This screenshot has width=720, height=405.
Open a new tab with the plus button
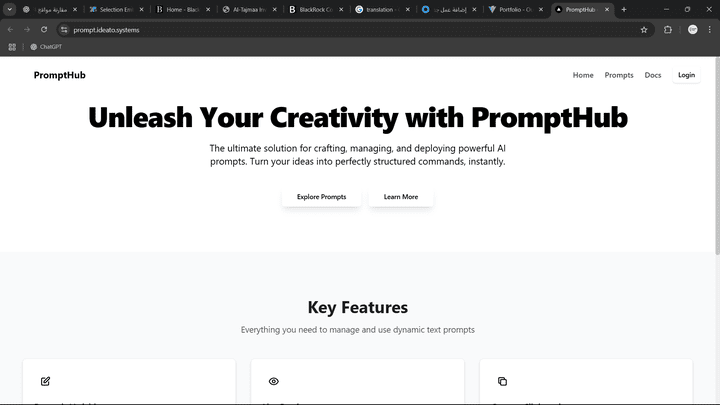point(624,9)
